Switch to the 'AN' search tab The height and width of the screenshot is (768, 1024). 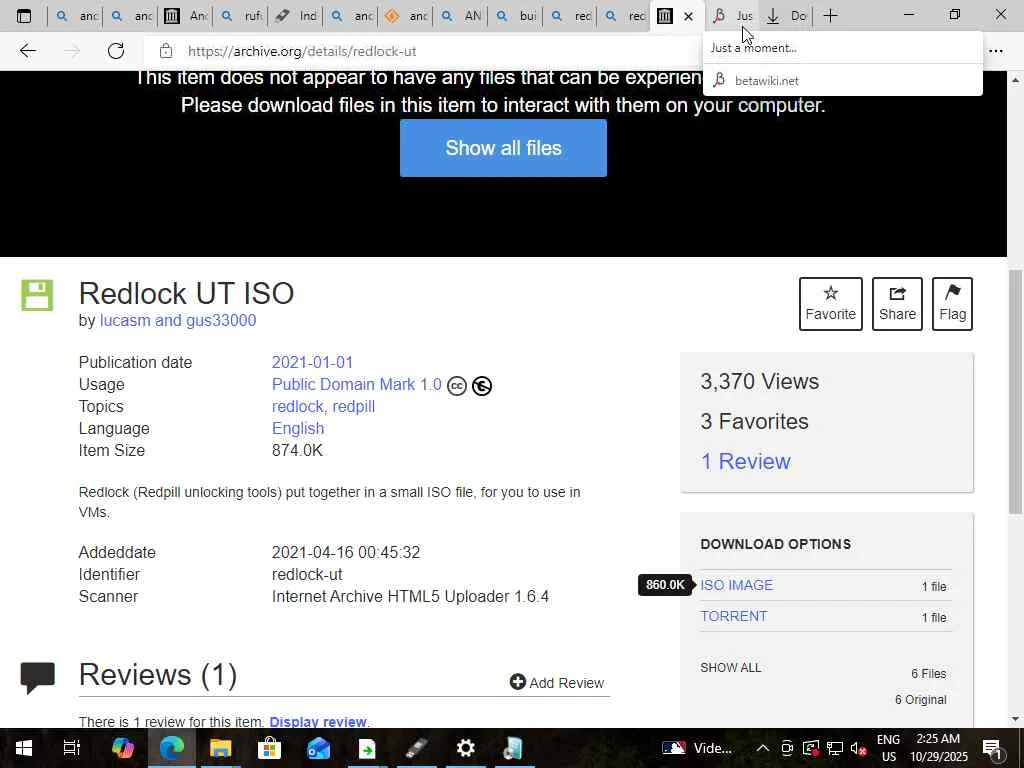tap(460, 16)
